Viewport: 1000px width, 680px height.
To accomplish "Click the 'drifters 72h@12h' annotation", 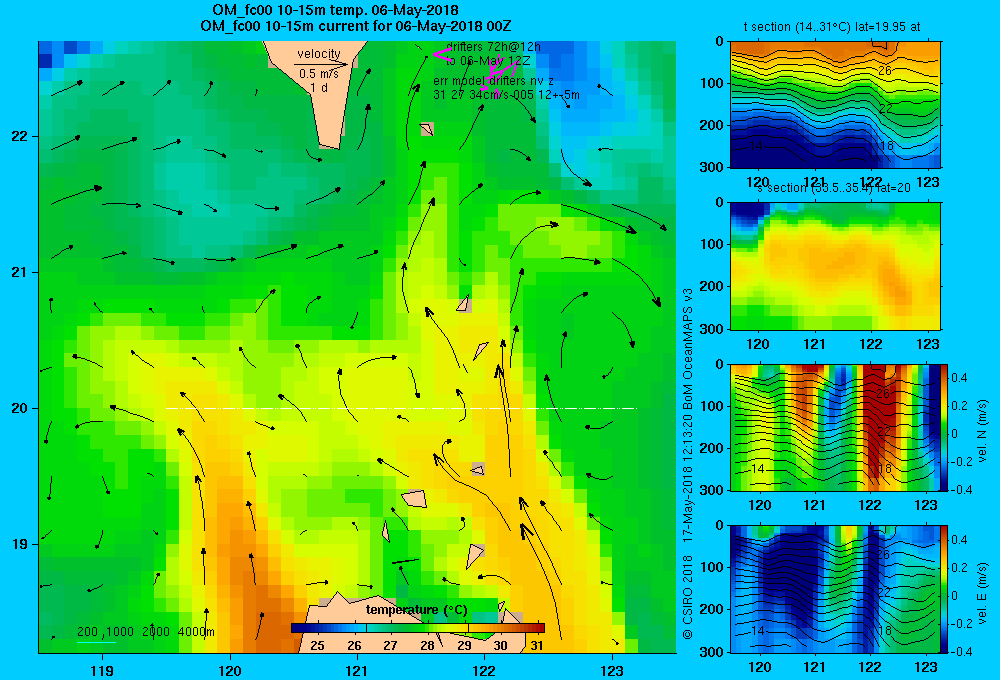I will pos(494,47).
